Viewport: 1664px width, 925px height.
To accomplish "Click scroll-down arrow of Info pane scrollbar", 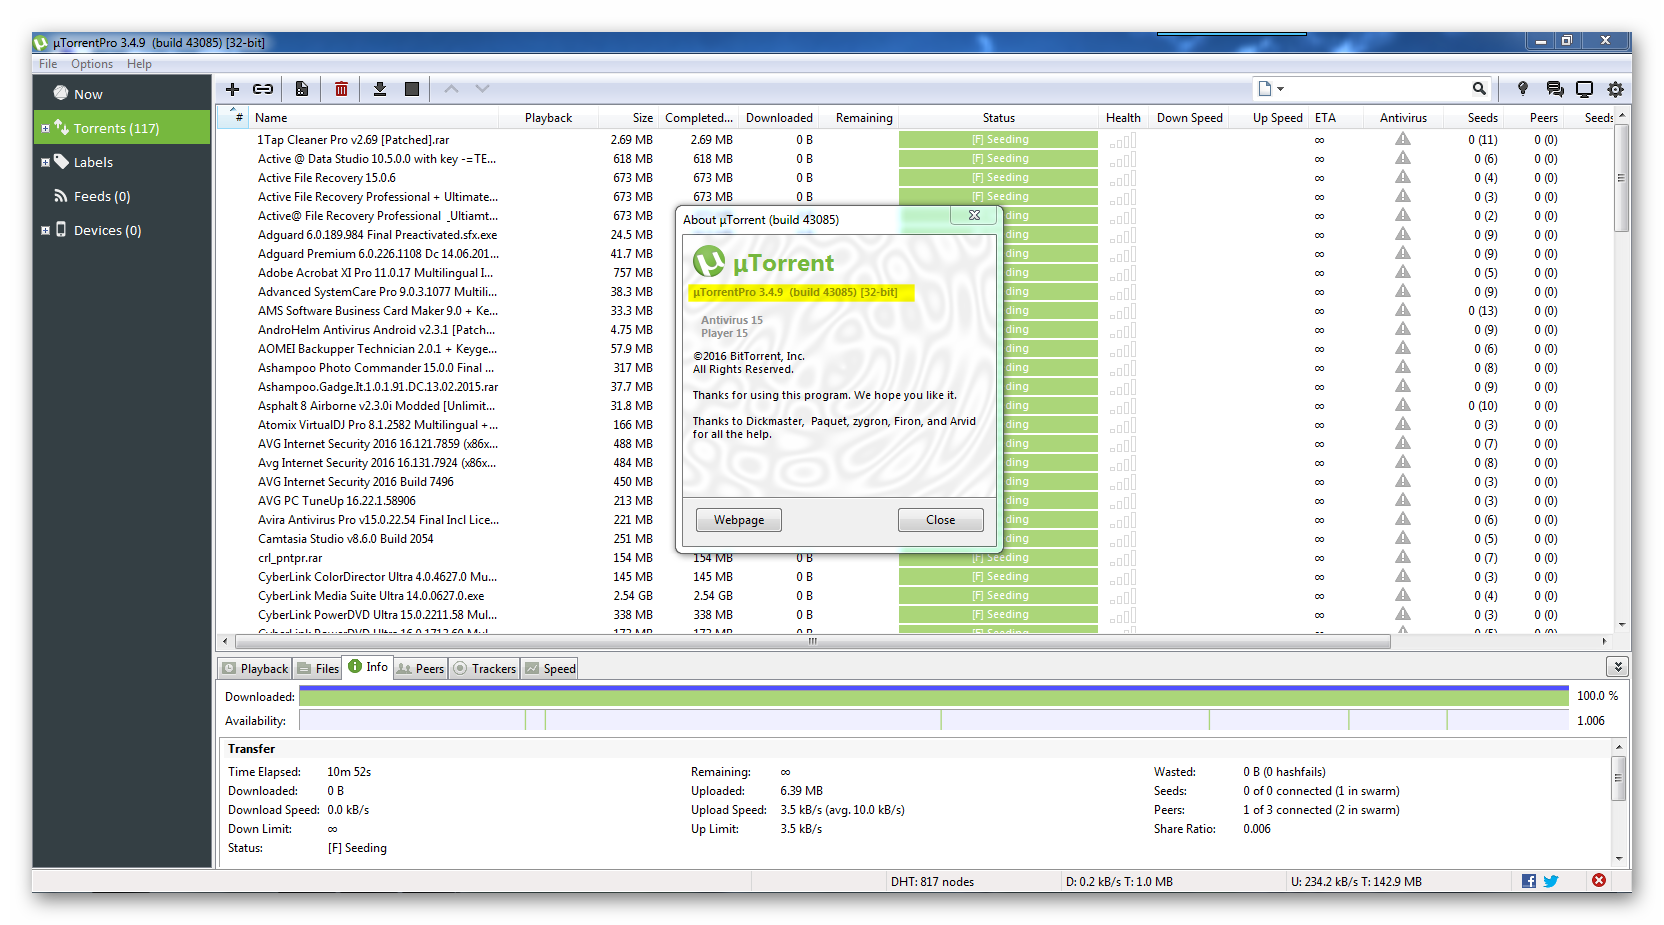I will (1618, 857).
